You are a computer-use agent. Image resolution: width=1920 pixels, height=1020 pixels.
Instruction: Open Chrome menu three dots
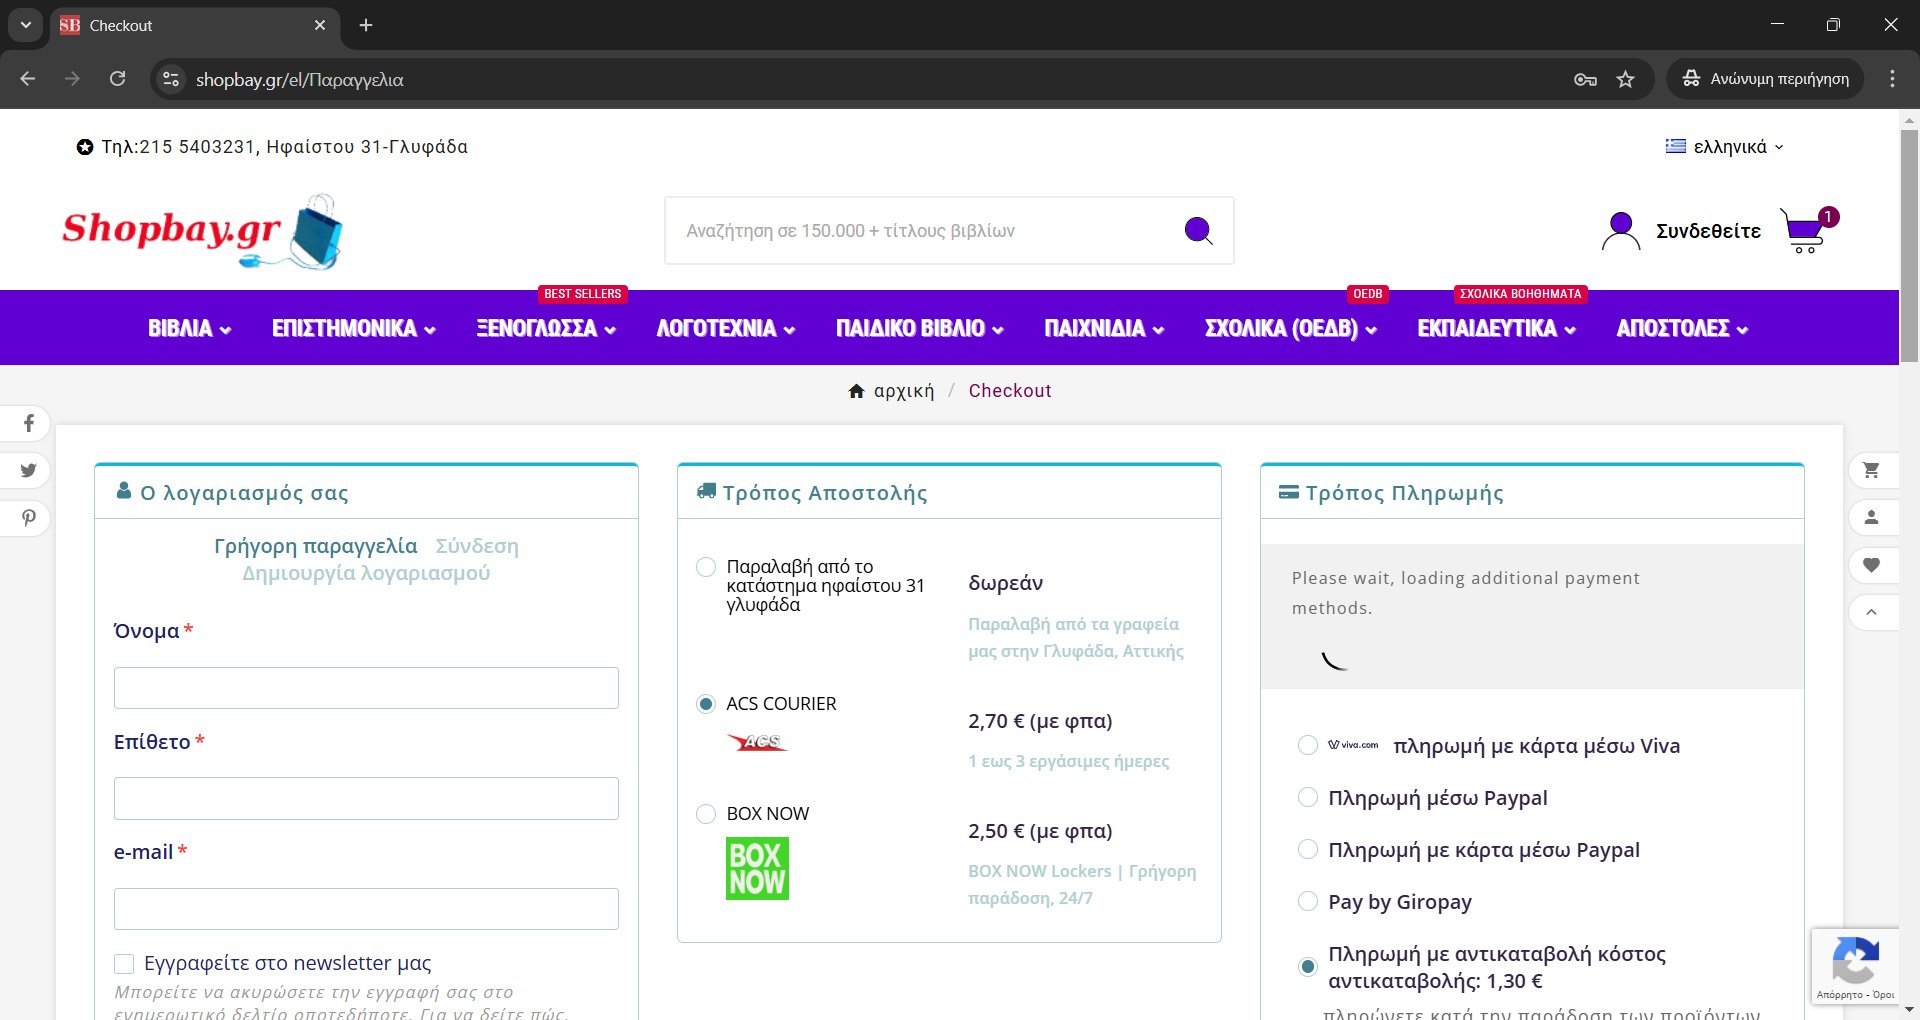[1892, 79]
